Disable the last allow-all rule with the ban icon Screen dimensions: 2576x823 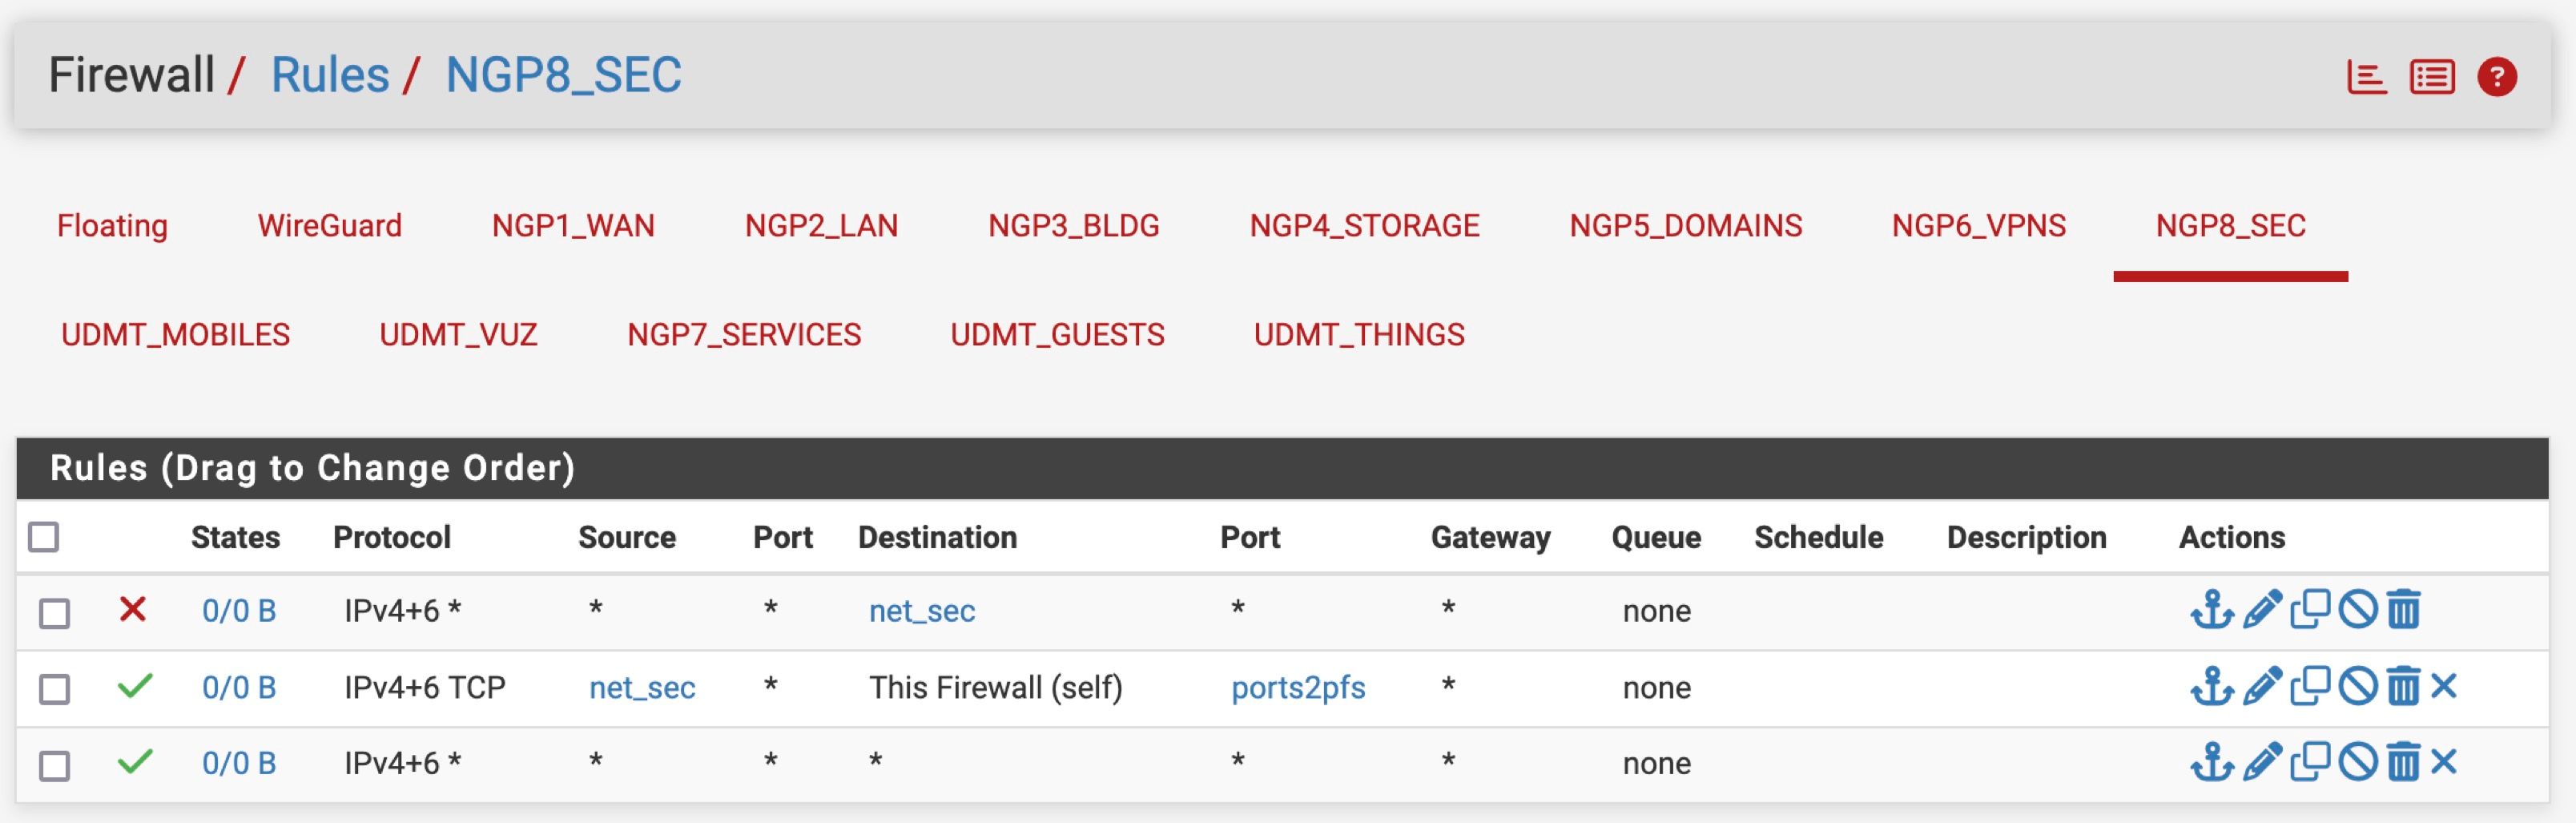coord(2357,762)
